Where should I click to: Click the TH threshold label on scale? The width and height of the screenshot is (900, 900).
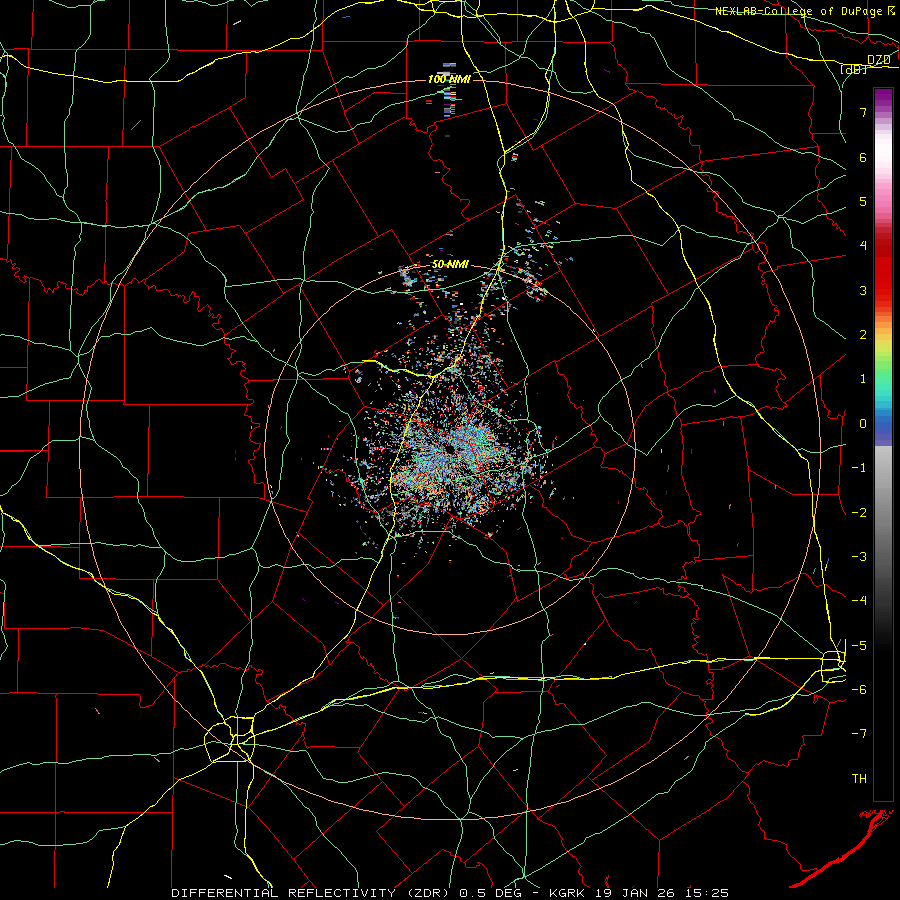tap(859, 779)
